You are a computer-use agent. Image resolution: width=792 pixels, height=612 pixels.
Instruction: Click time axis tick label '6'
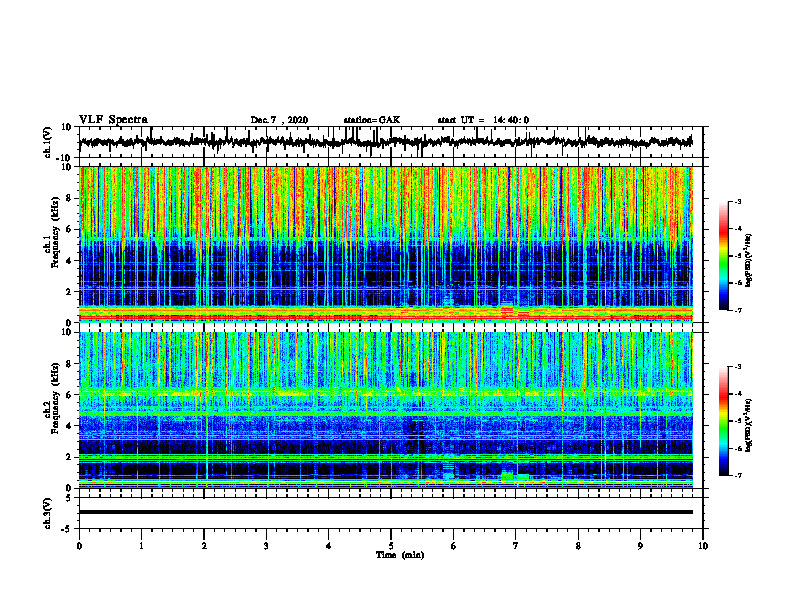coord(454,546)
